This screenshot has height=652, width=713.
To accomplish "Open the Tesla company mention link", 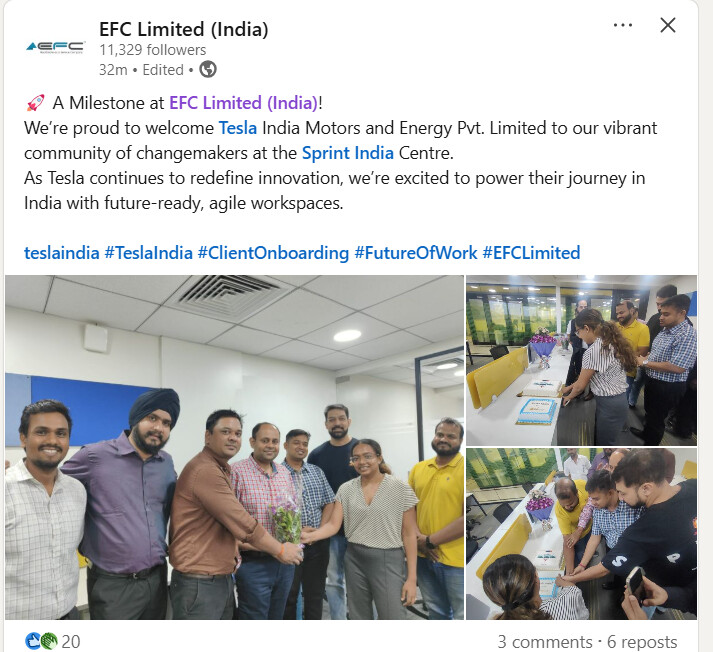I will tap(238, 128).
